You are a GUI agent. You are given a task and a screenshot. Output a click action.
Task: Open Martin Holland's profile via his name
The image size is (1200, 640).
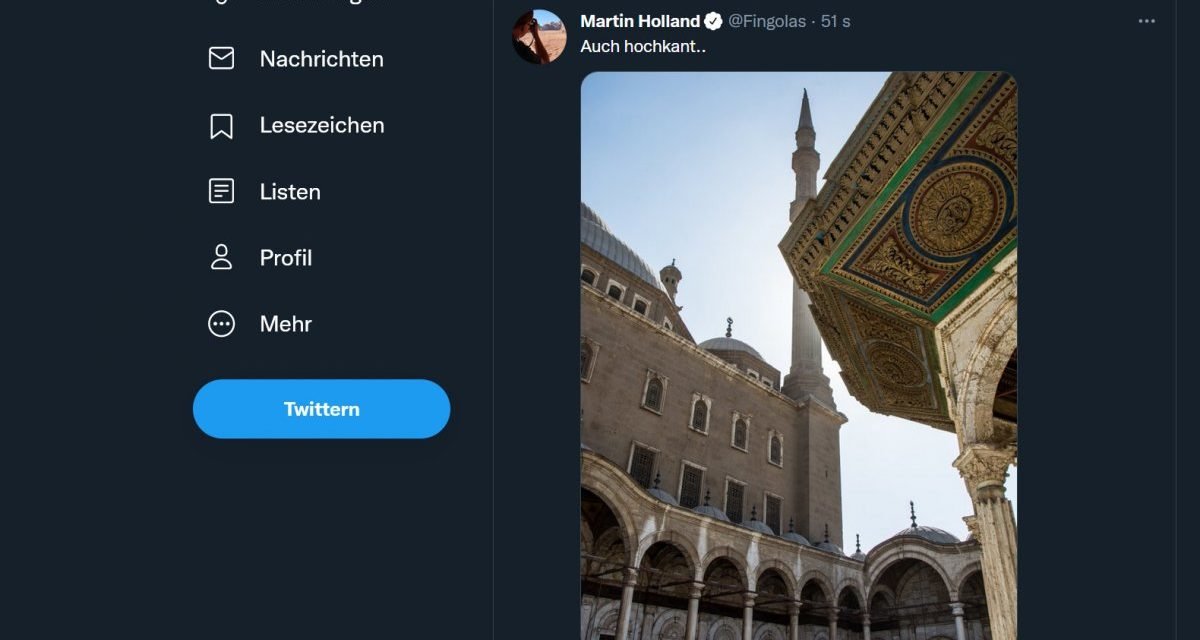coord(640,20)
